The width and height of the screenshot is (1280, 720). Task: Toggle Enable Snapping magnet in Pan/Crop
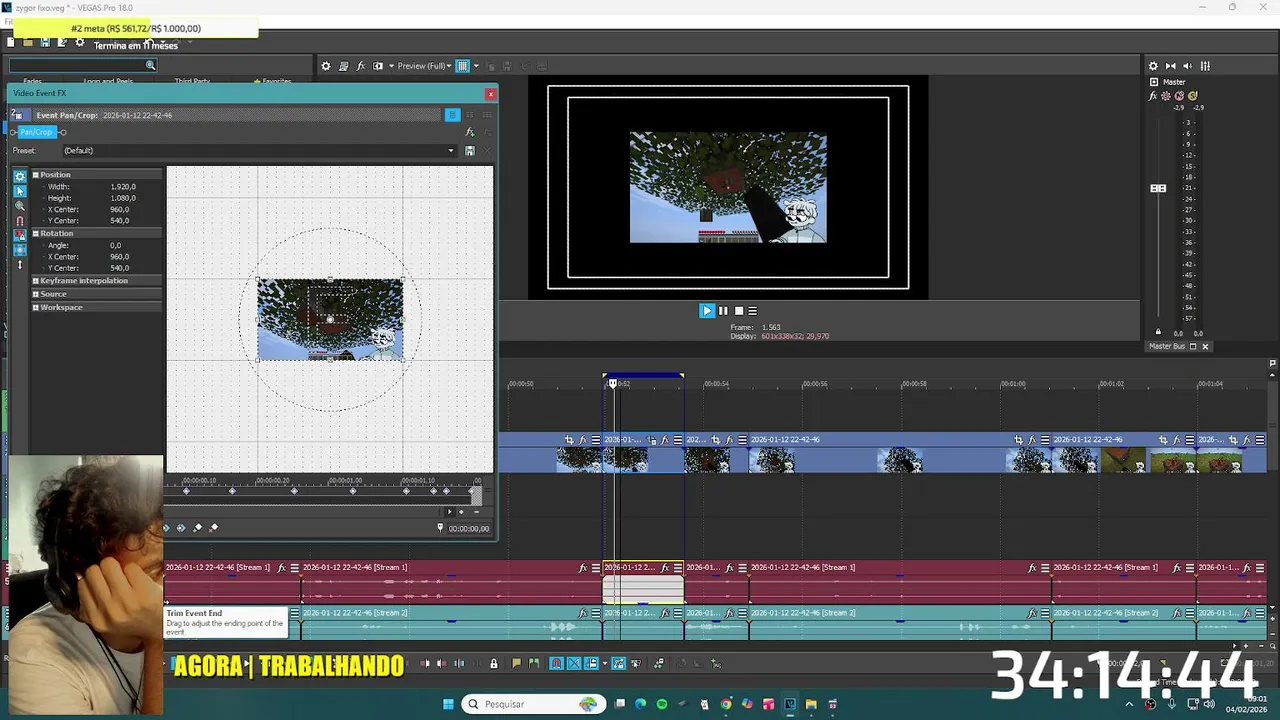(20, 221)
